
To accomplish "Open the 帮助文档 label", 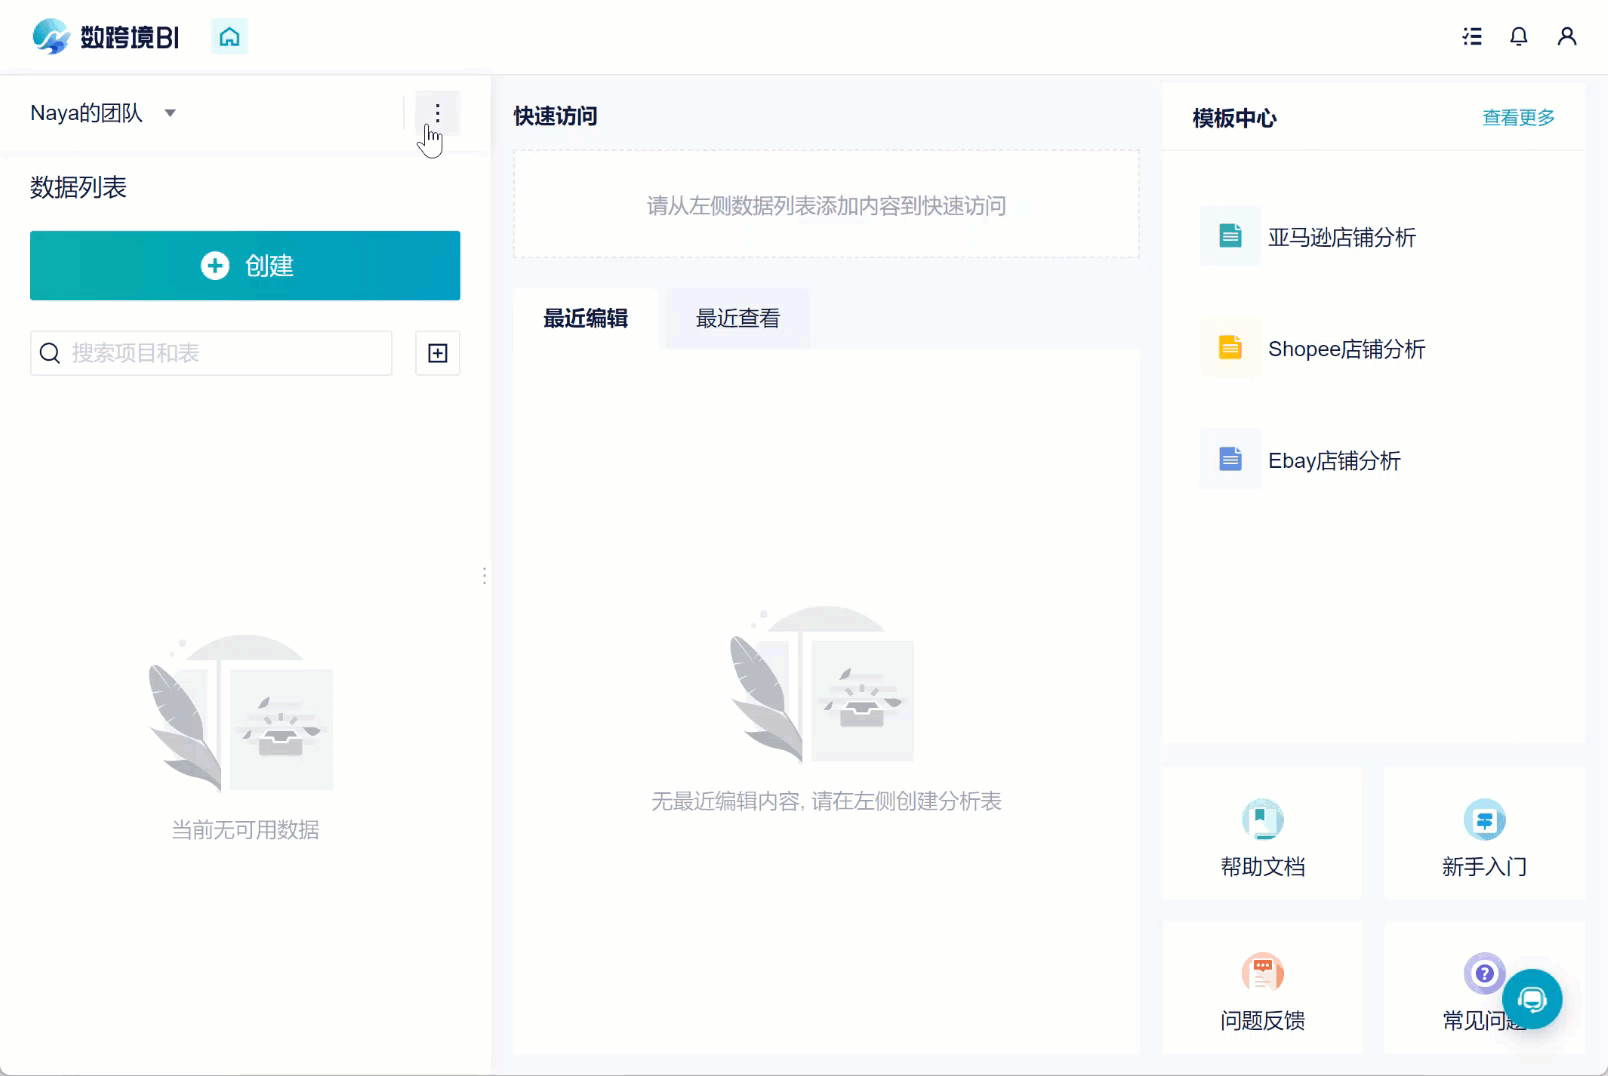I will pos(1263,867).
